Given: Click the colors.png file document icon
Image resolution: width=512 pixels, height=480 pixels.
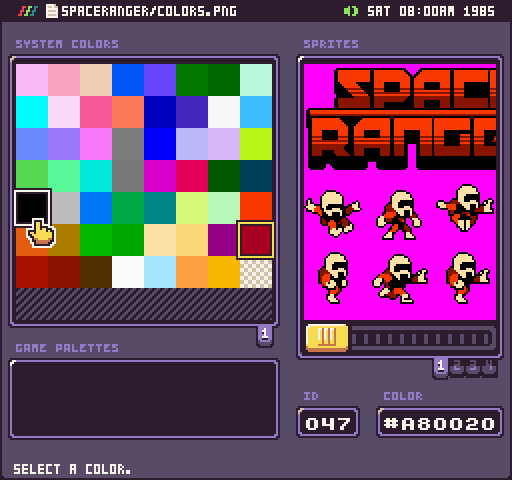Looking at the screenshot, I should (52, 11).
